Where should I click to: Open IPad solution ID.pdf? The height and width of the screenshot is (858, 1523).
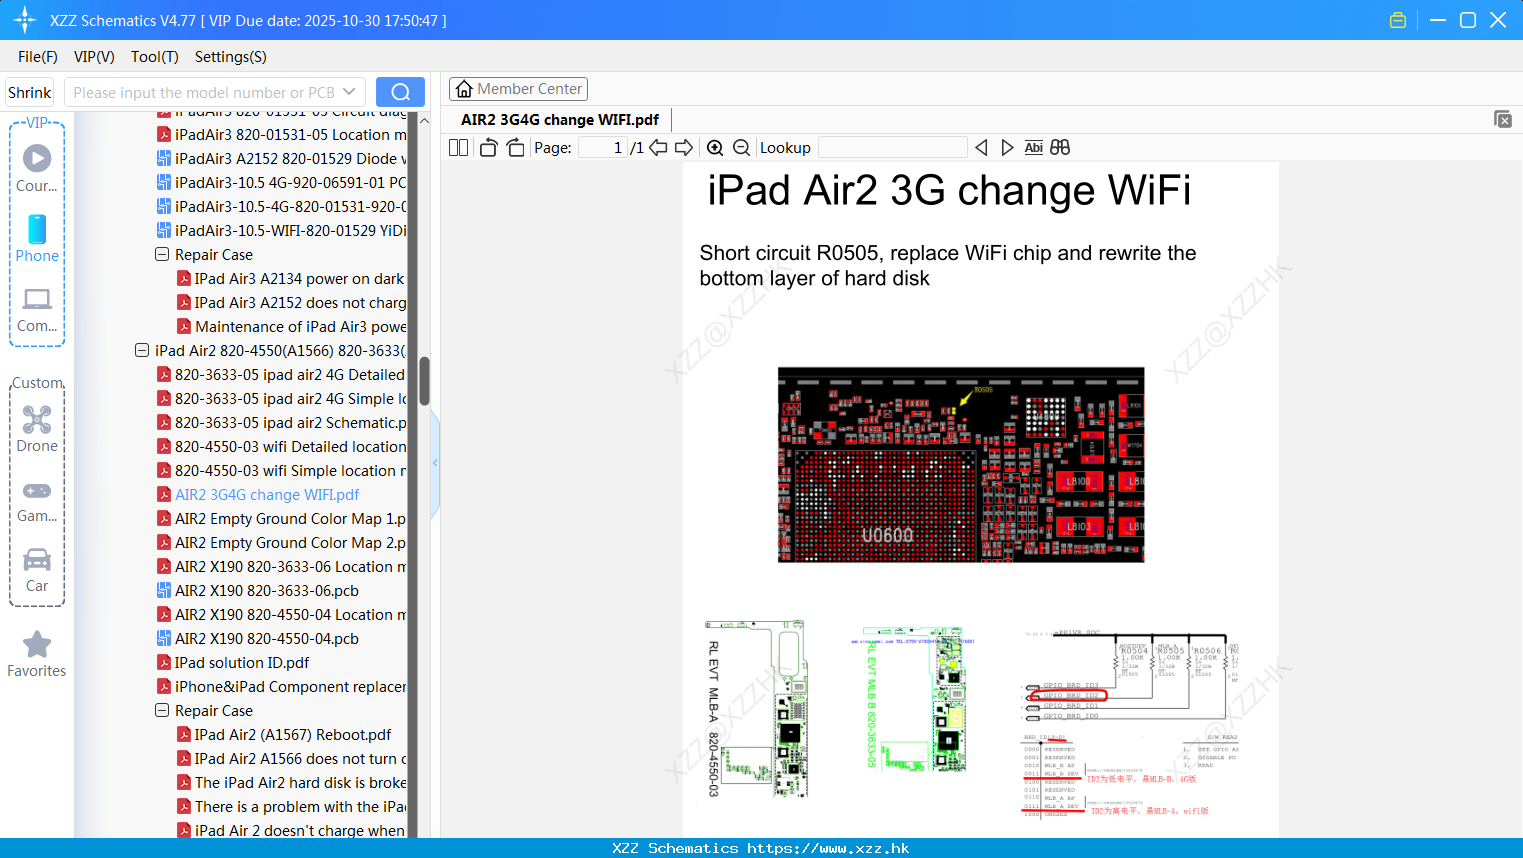click(x=233, y=663)
